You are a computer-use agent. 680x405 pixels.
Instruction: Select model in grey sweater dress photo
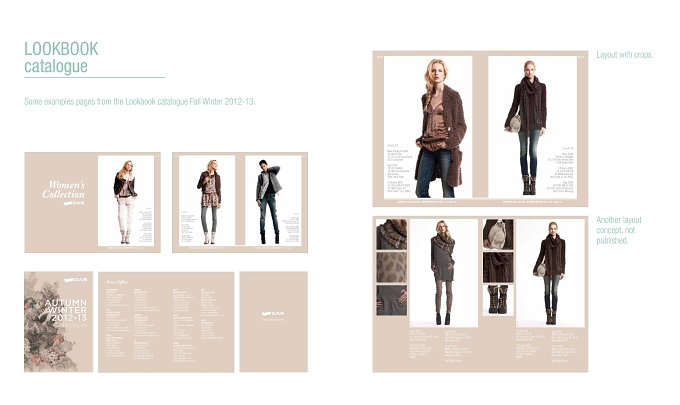444,273
